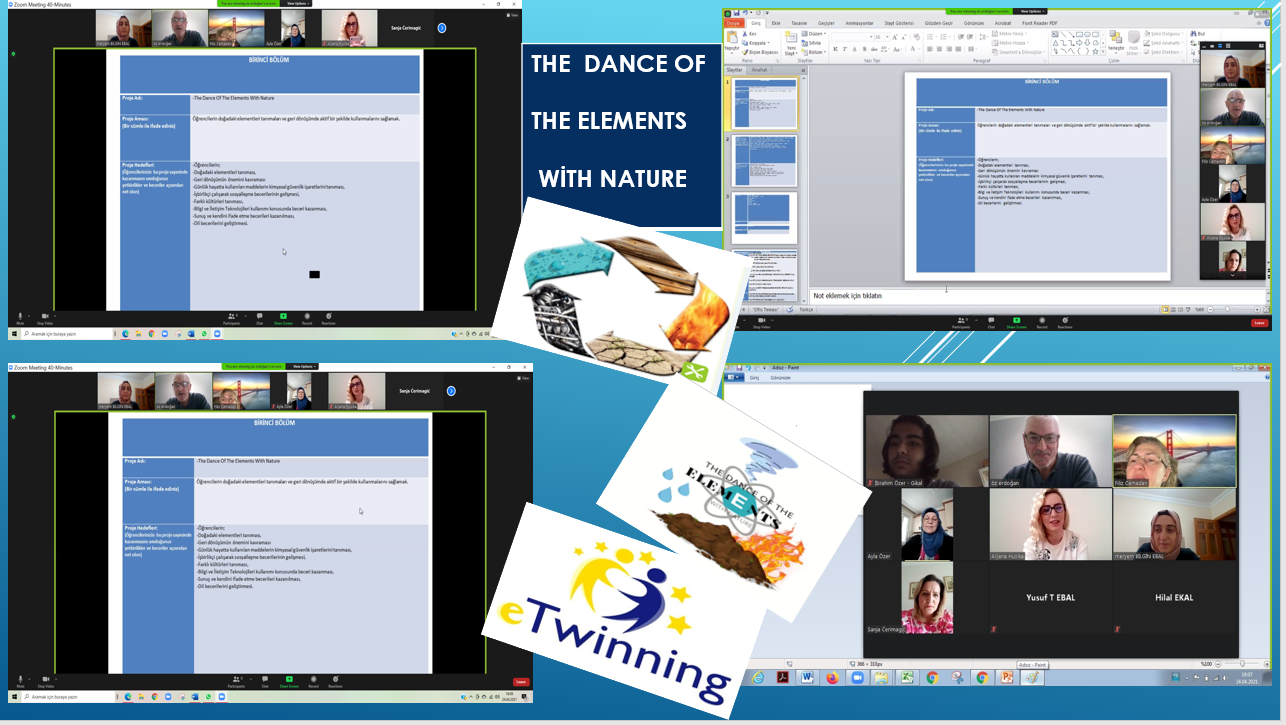This screenshot has height=725, width=1286.
Task: Open Internet Explorer from Paint screenshot taskbar
Action: 758,678
